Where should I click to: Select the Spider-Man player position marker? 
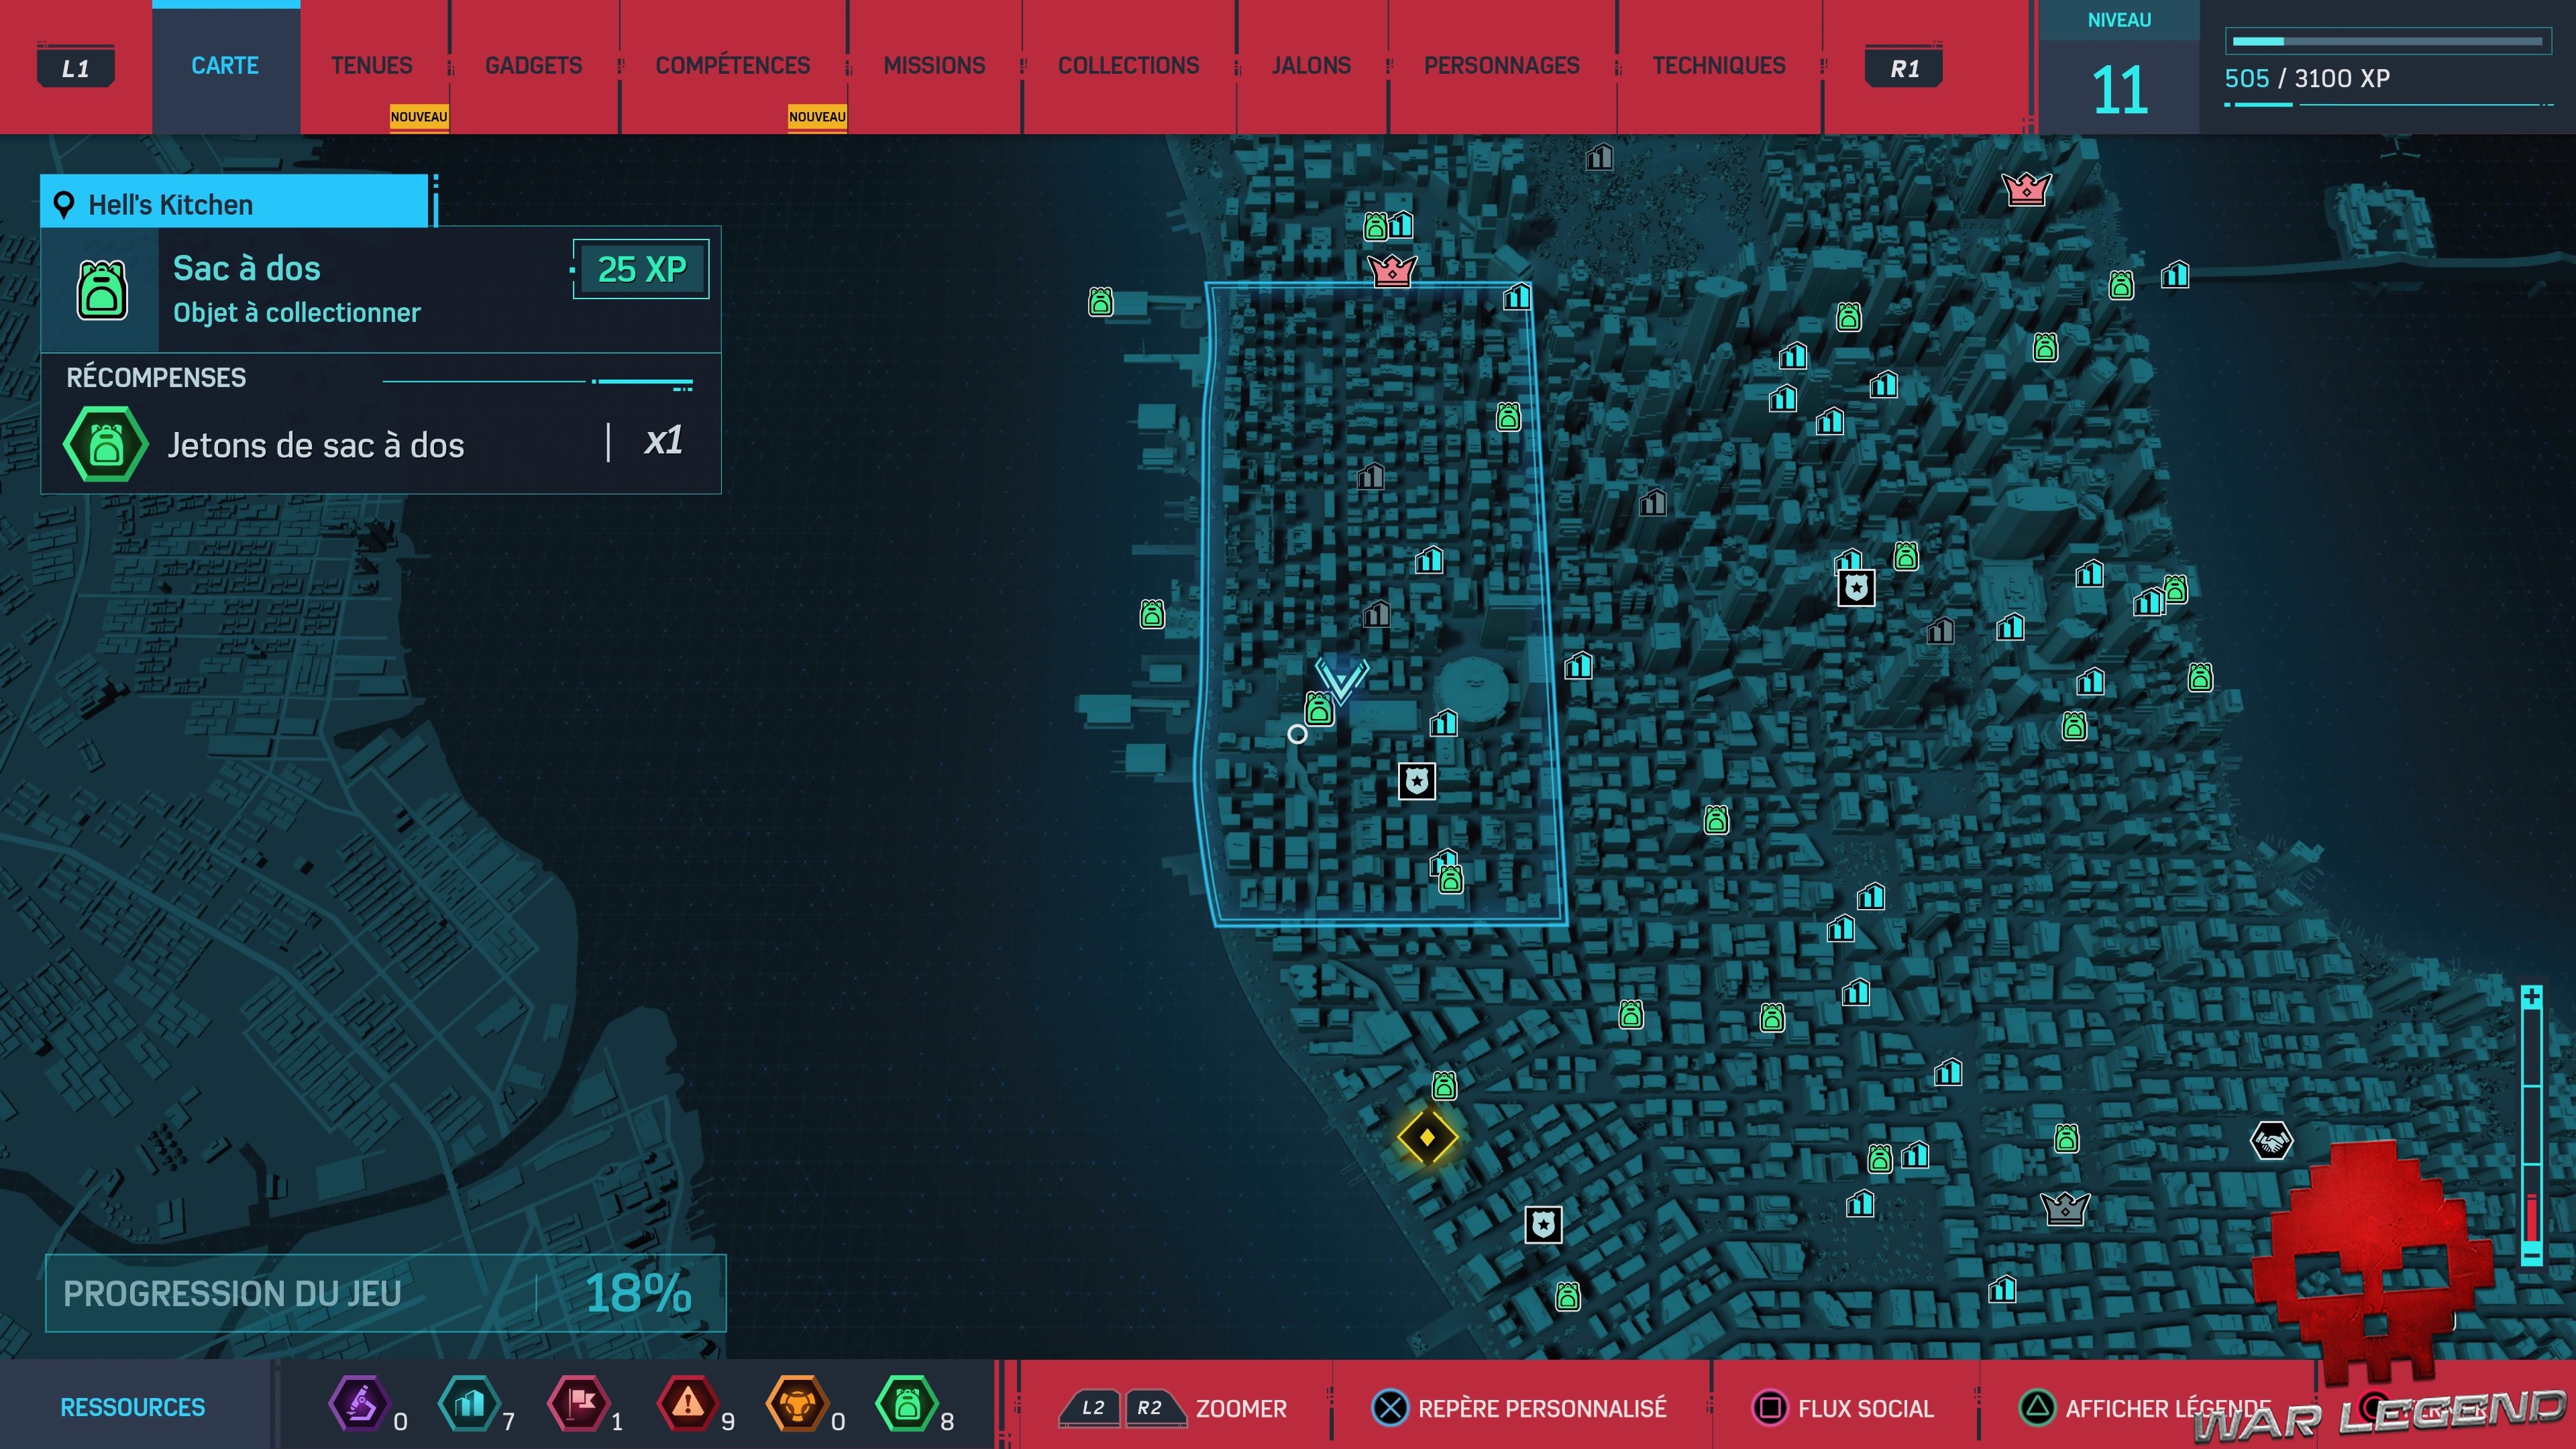coord(1341,680)
